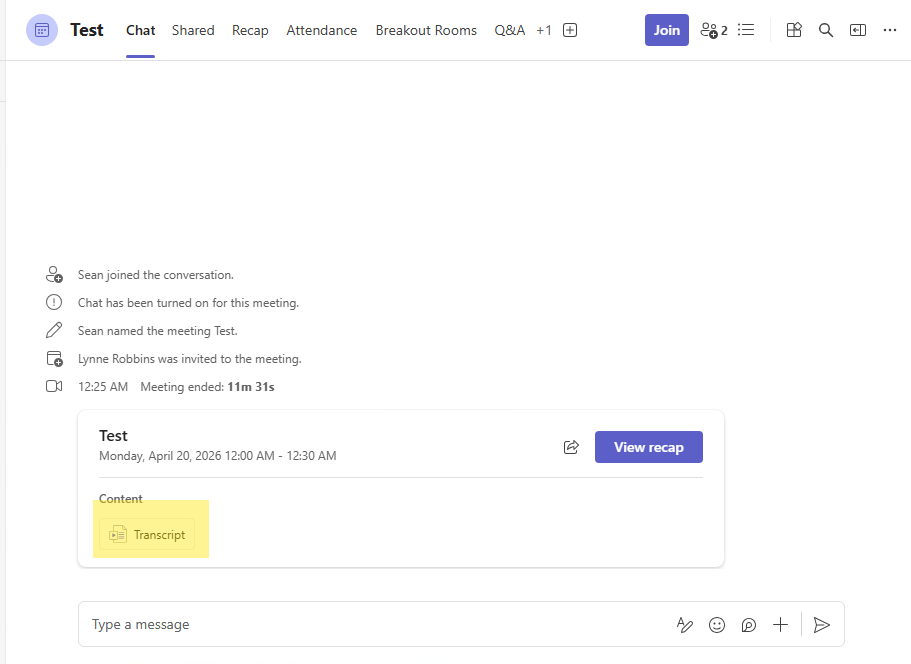This screenshot has width=911, height=664.
Task: Add a tab with the plus icon
Action: coord(570,30)
